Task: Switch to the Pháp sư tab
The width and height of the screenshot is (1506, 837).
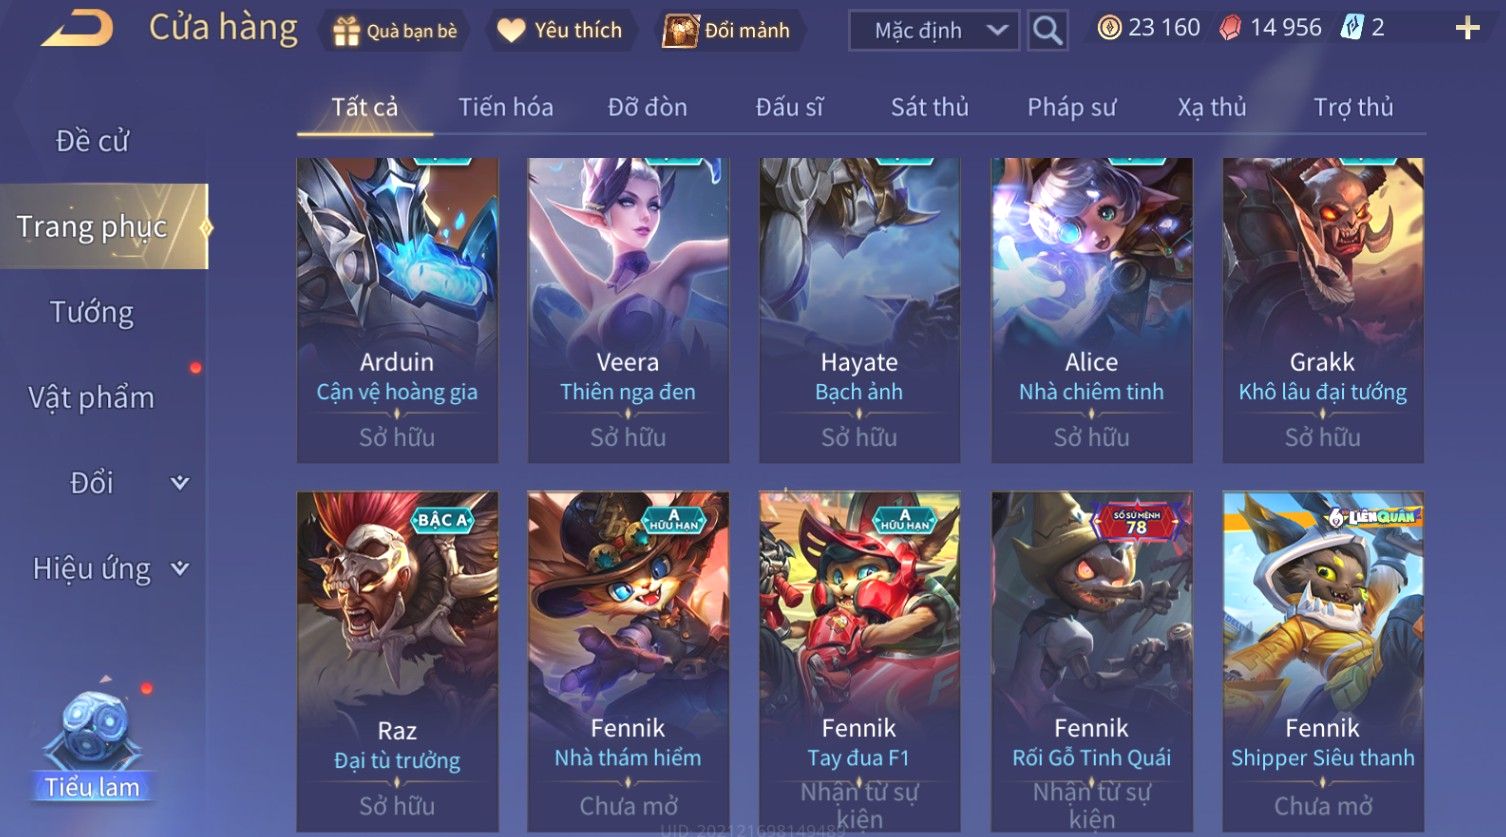Action: pos(1071,107)
